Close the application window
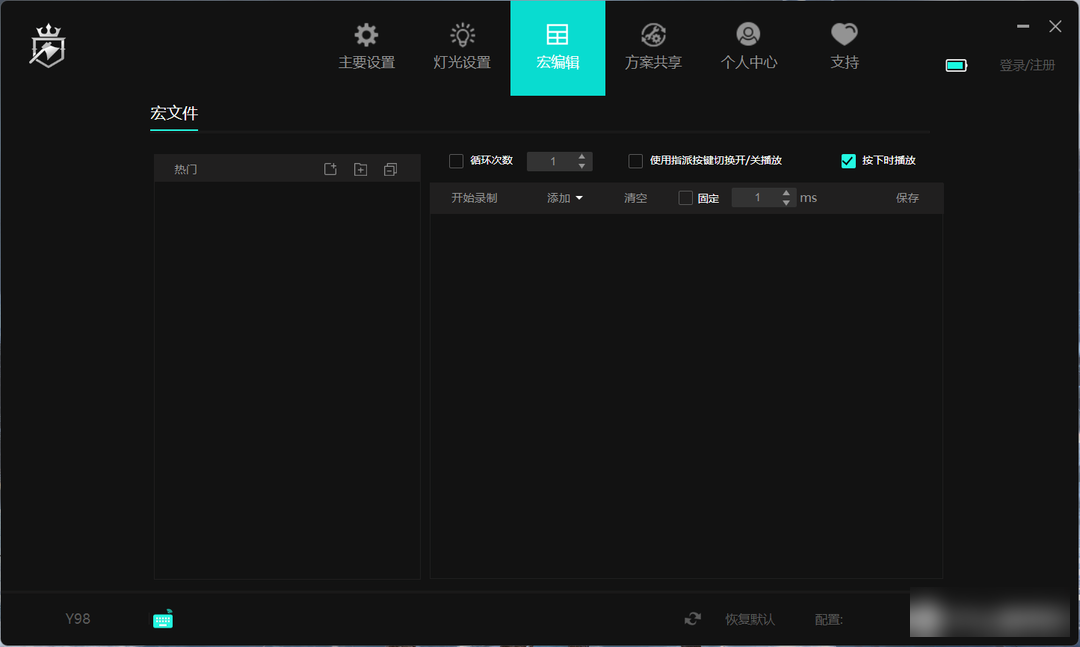Viewport: 1080px width, 647px height. coord(1055,26)
